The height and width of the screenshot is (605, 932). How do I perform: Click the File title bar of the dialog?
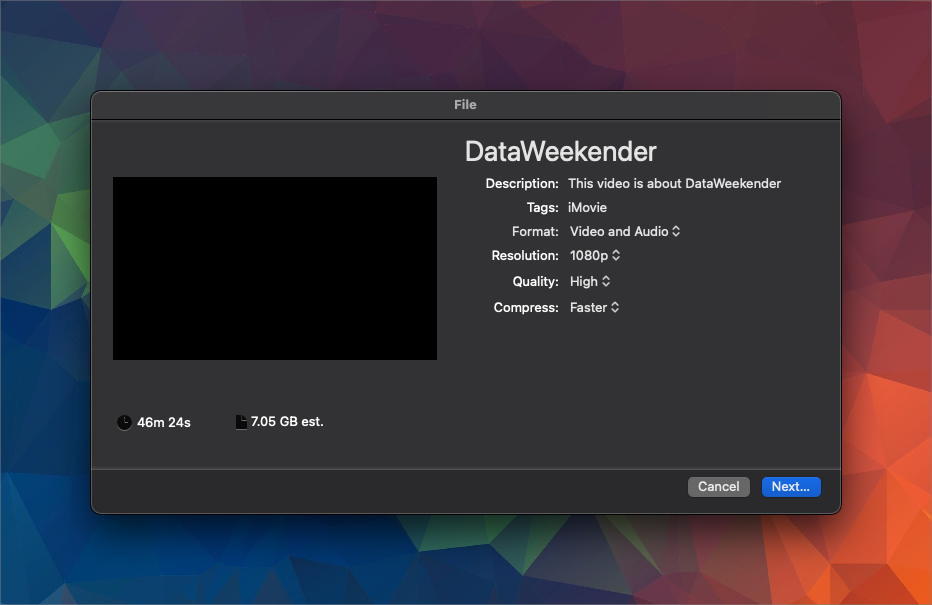[464, 104]
